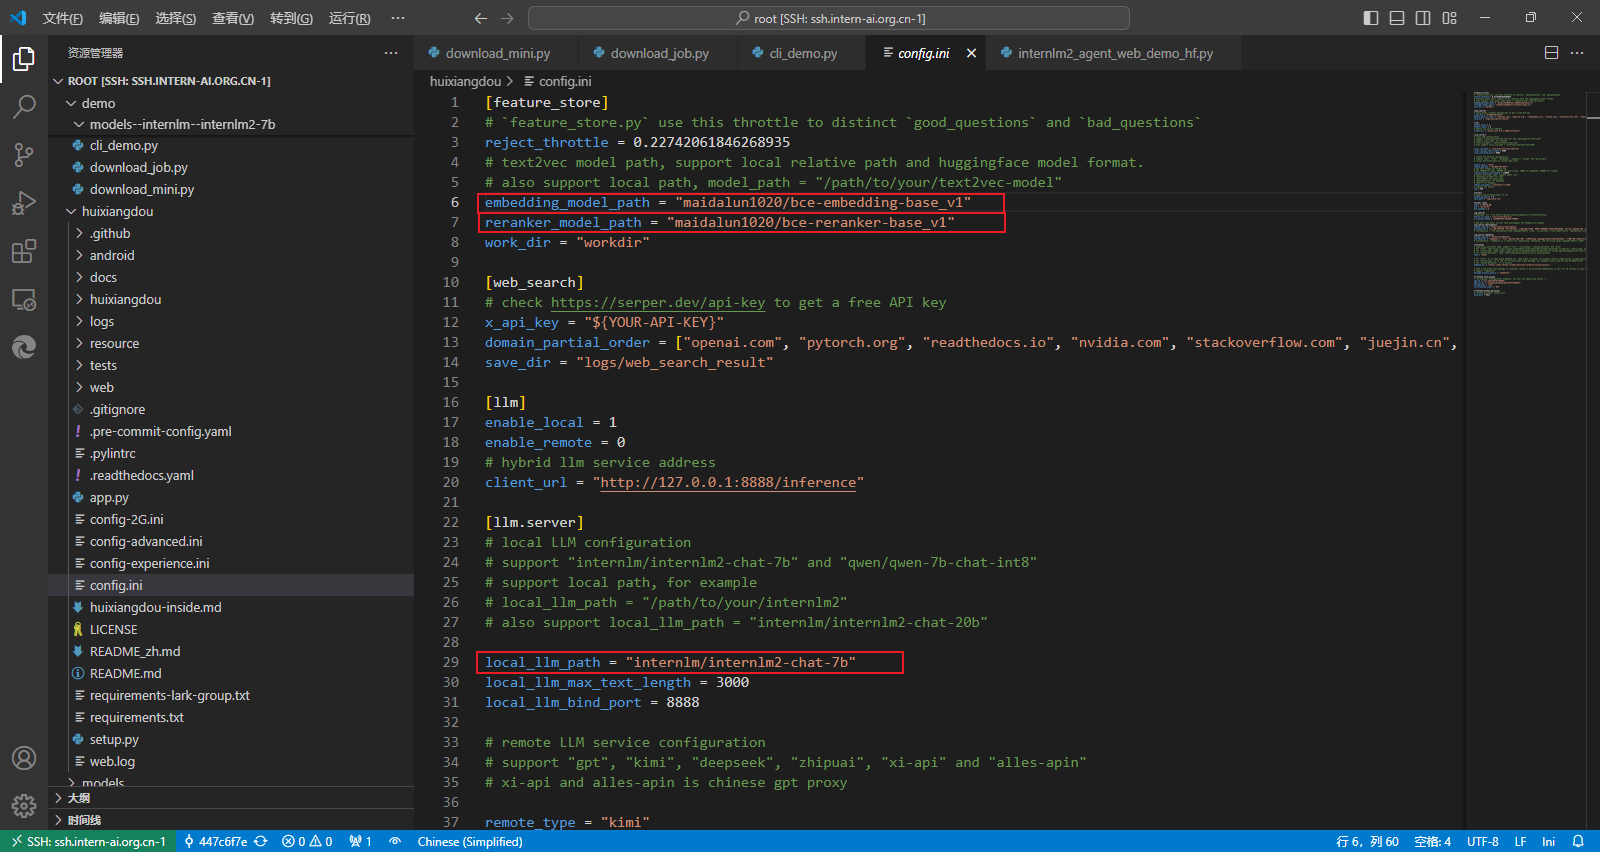Open Run and Debug view
The image size is (1600, 852).
pos(24,203)
